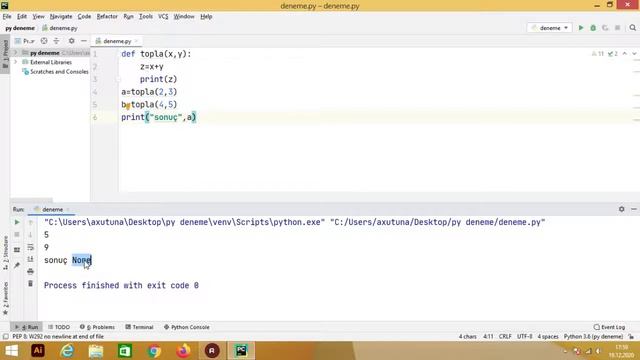Print output icon in Run panel

click(x=31, y=271)
